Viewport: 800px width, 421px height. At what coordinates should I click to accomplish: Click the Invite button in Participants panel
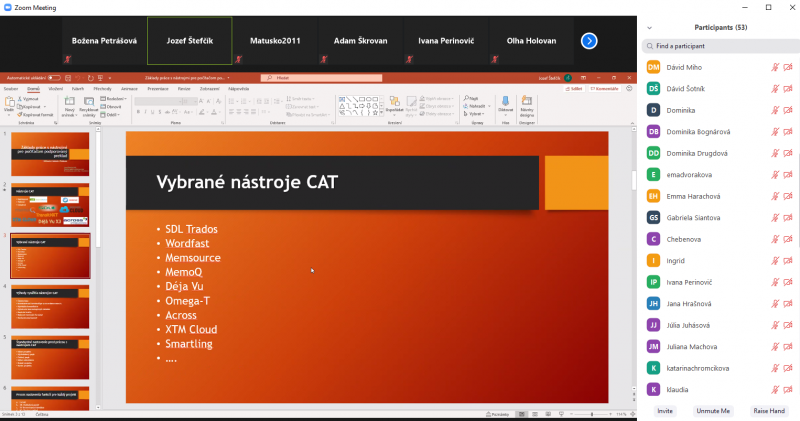pyautogui.click(x=665, y=411)
